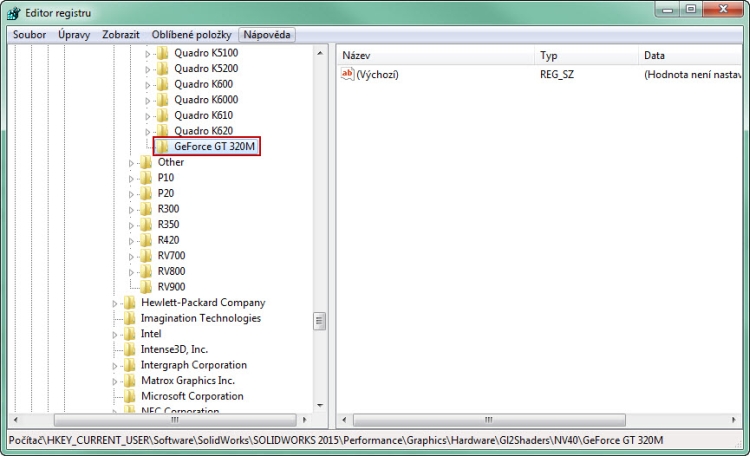The image size is (750, 456).
Task: Expand the Quadro K620 key
Action: click(x=147, y=132)
